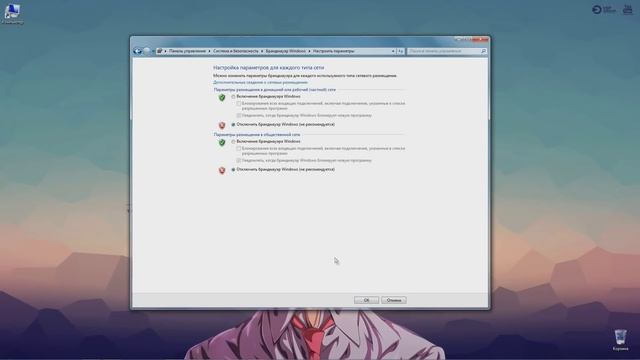Click the 'Отмена' cancel button
Screen dimensions: 640x360
(394, 300)
